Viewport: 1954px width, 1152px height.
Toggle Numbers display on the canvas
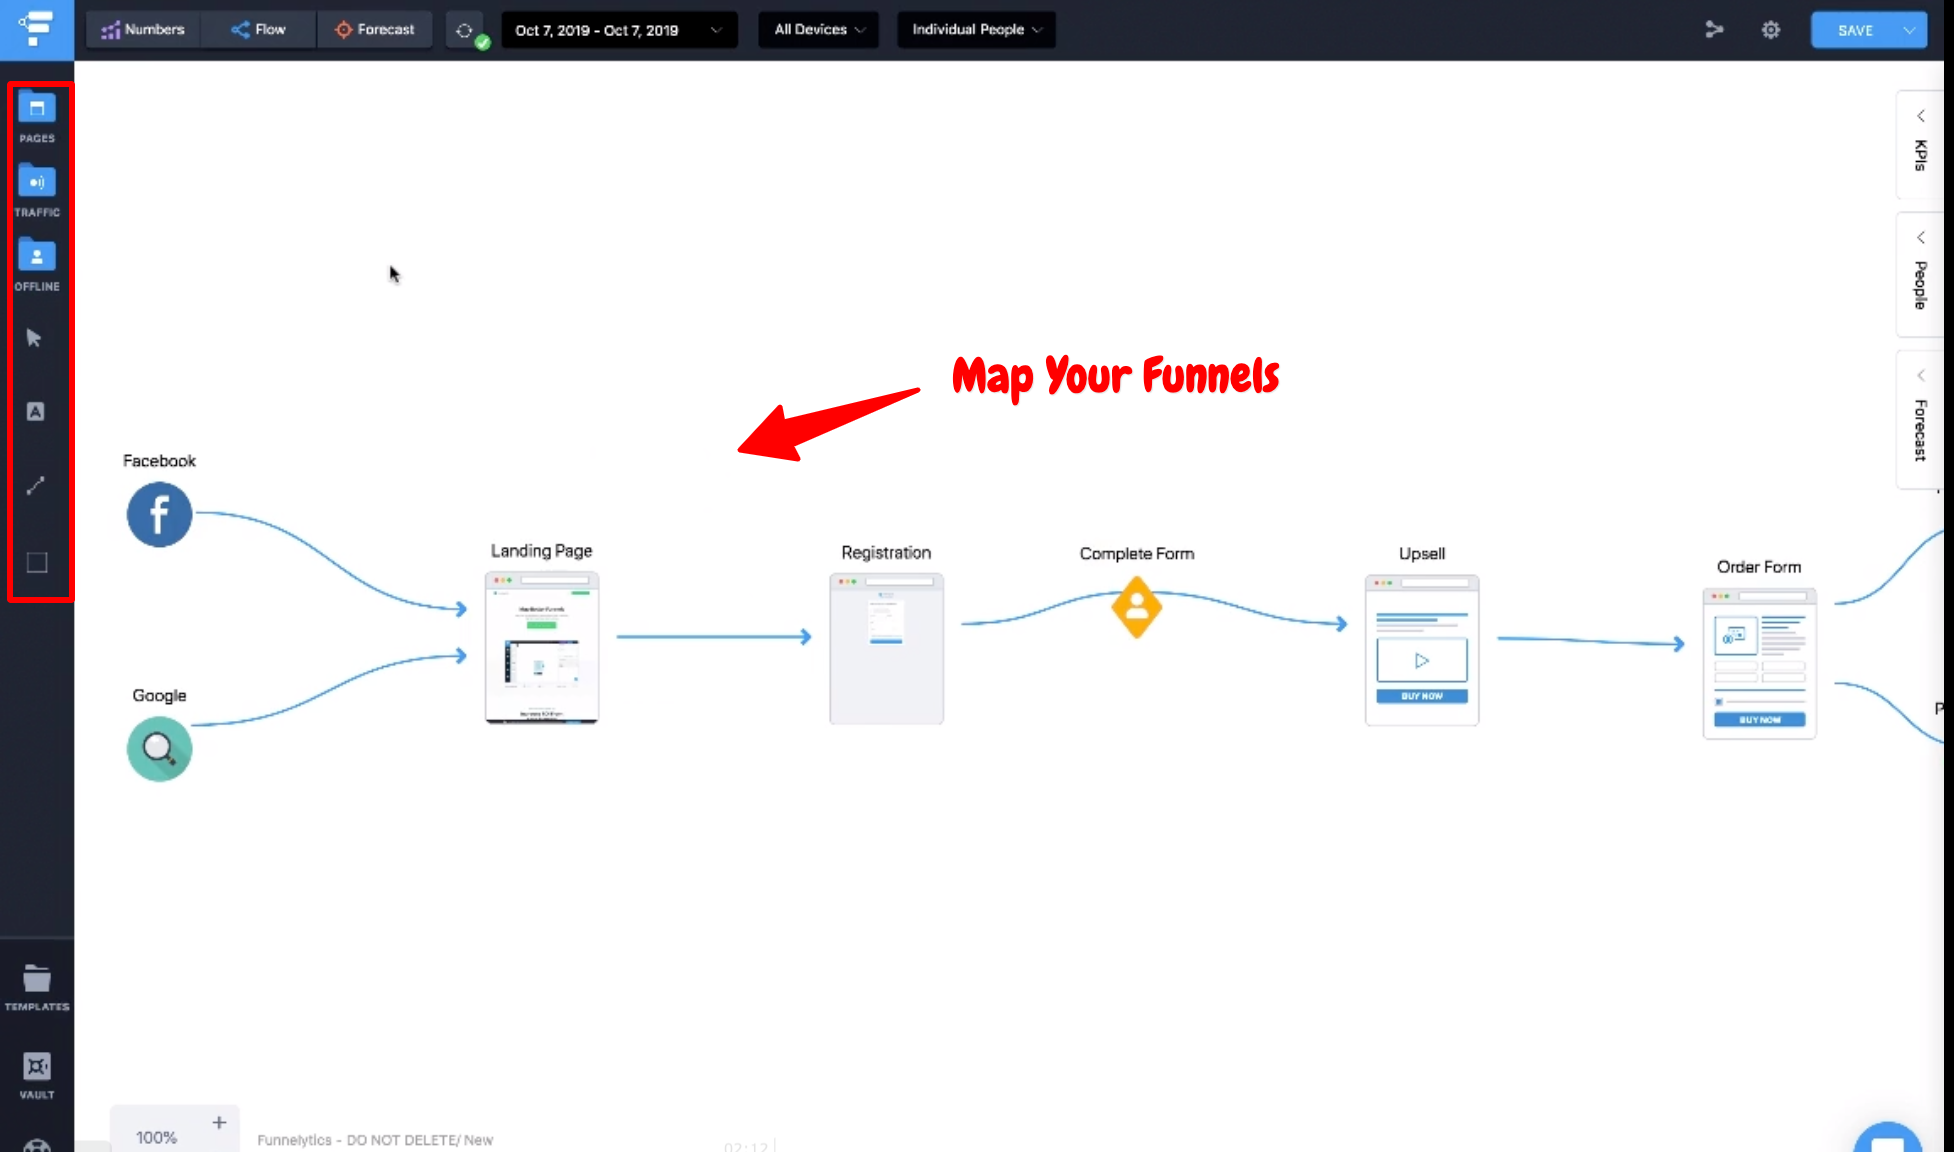tap(143, 29)
